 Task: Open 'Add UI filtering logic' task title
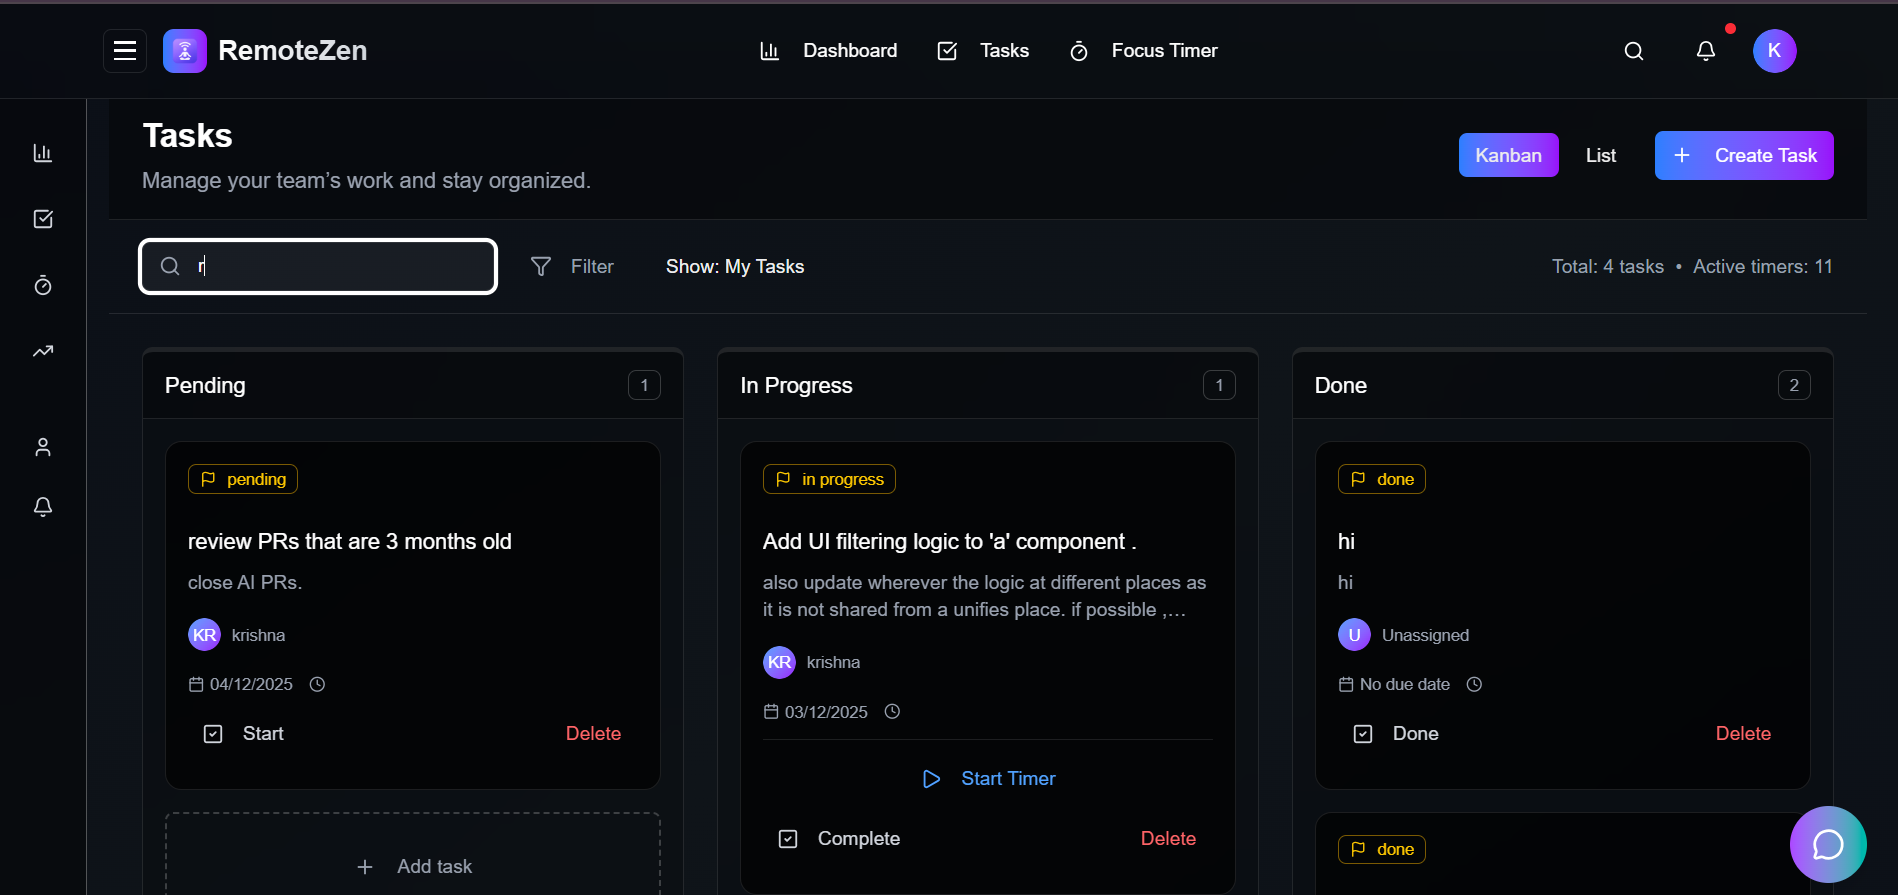[949, 541]
